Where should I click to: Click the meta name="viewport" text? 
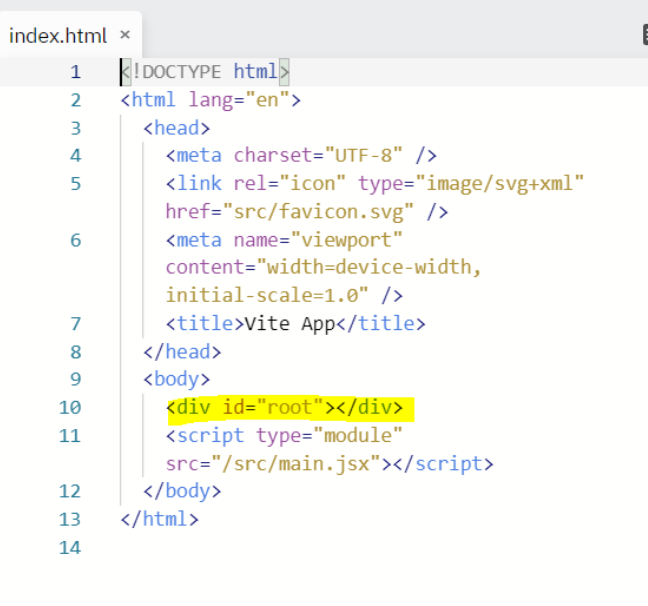284,240
